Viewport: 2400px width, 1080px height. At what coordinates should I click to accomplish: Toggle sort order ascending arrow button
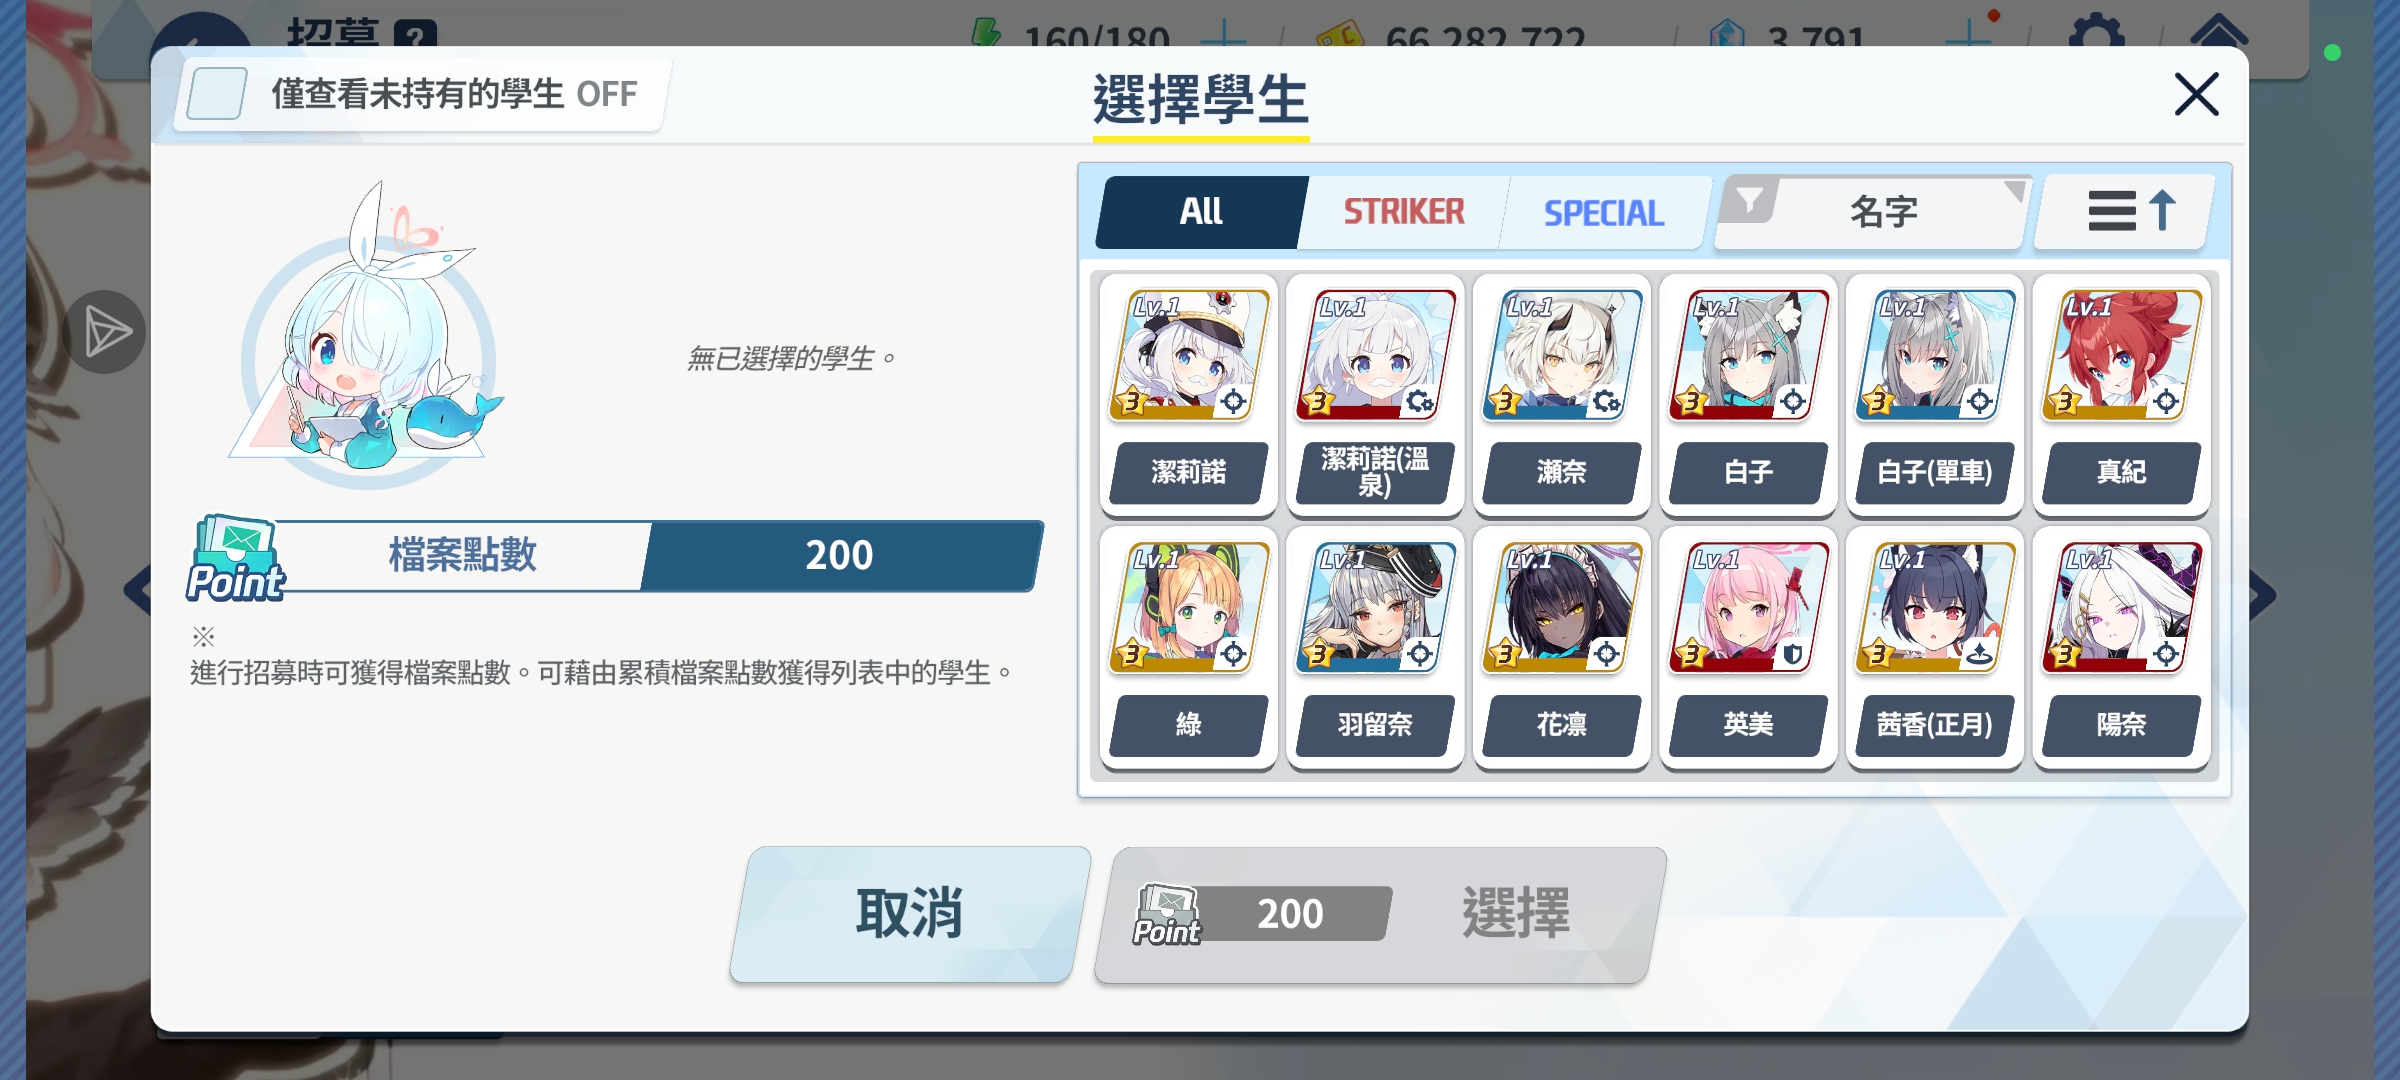tap(2126, 212)
